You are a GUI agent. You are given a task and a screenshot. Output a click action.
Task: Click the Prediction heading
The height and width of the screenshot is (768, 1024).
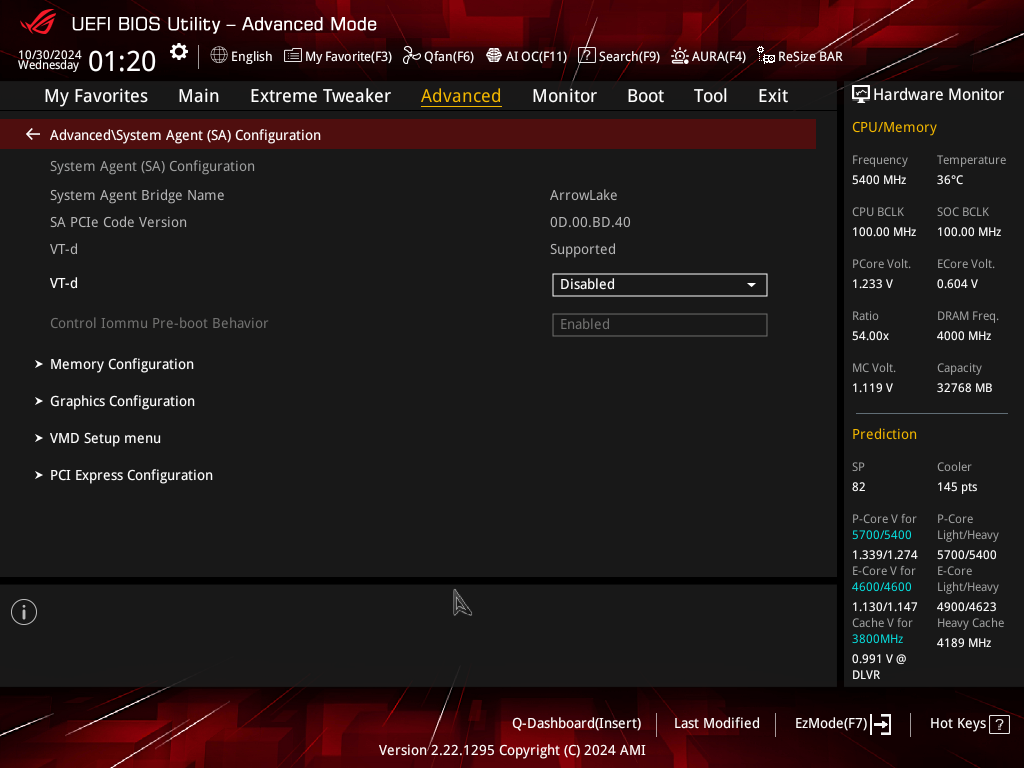coord(884,434)
